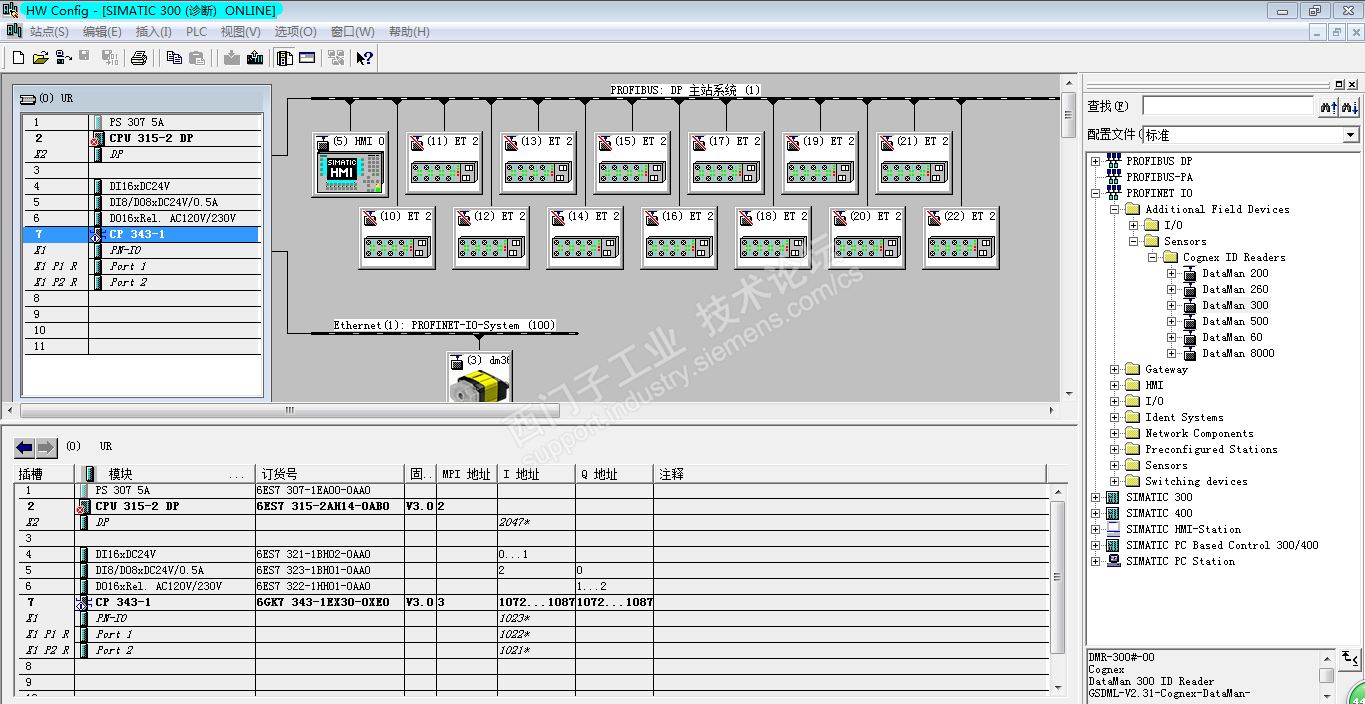
Task: Expand the Switching devices folder
Action: 1115,481
